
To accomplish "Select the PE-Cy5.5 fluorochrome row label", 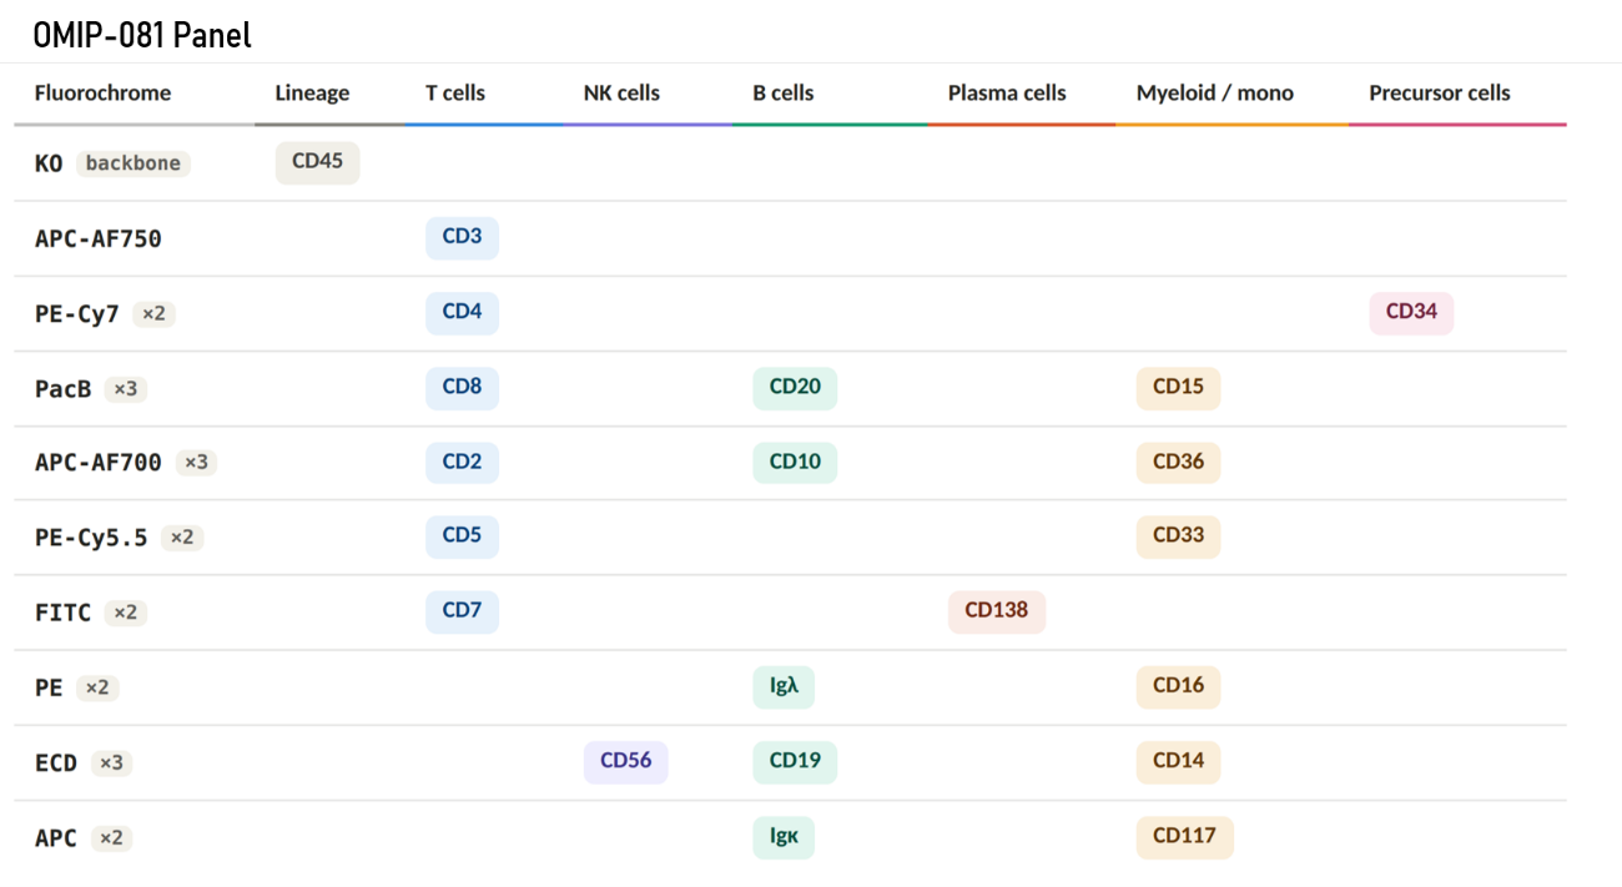I will (91, 538).
